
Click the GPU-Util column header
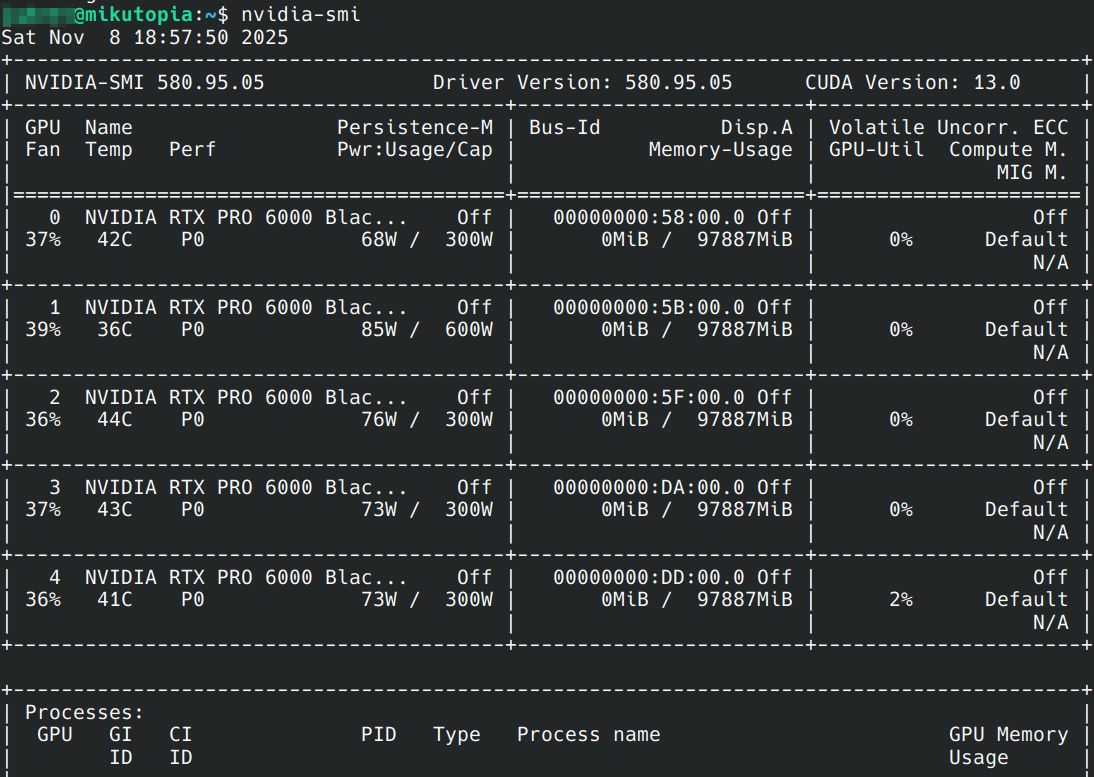(x=876, y=150)
